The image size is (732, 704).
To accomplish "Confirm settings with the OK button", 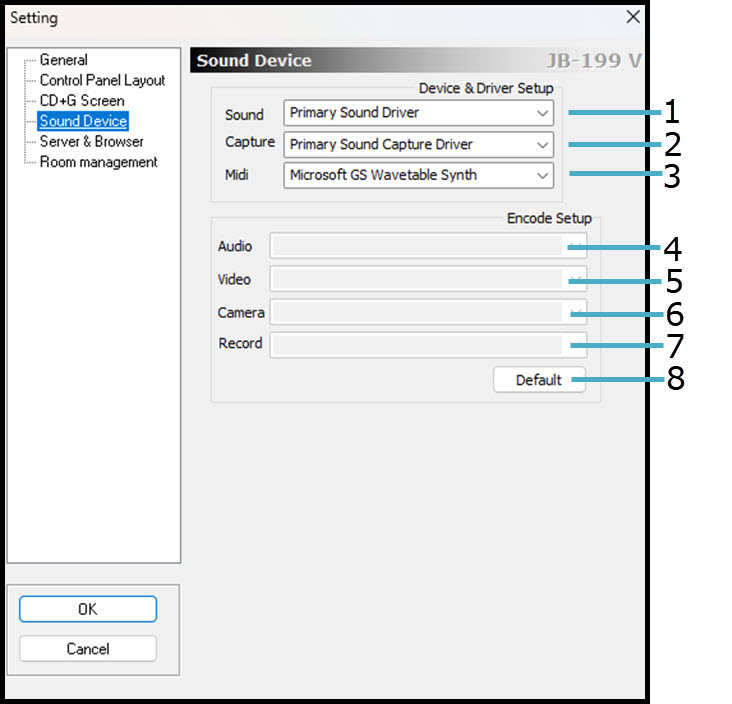I will click(88, 609).
